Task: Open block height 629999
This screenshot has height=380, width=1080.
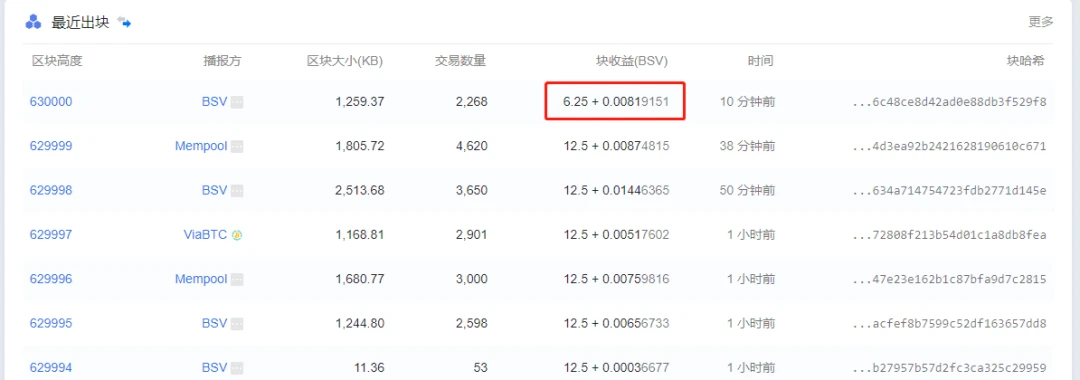Action: pyautogui.click(x=51, y=146)
